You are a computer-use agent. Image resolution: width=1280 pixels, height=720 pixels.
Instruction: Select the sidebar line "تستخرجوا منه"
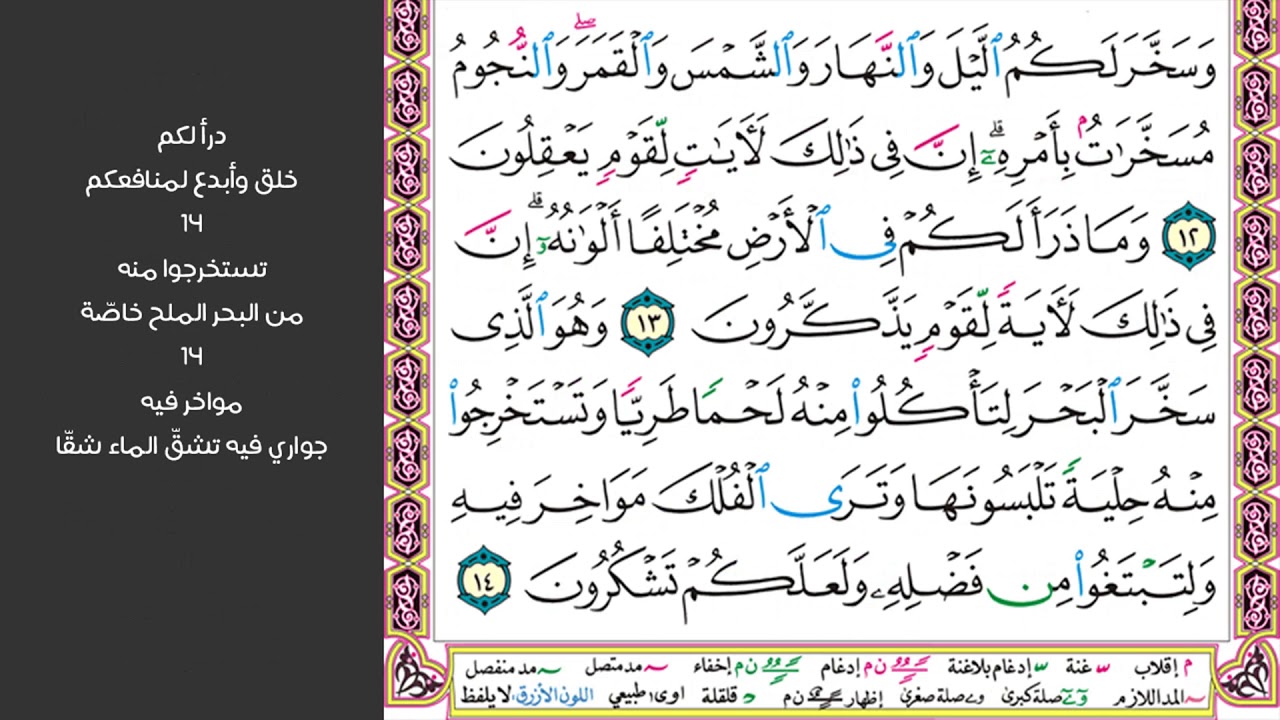[192, 269]
